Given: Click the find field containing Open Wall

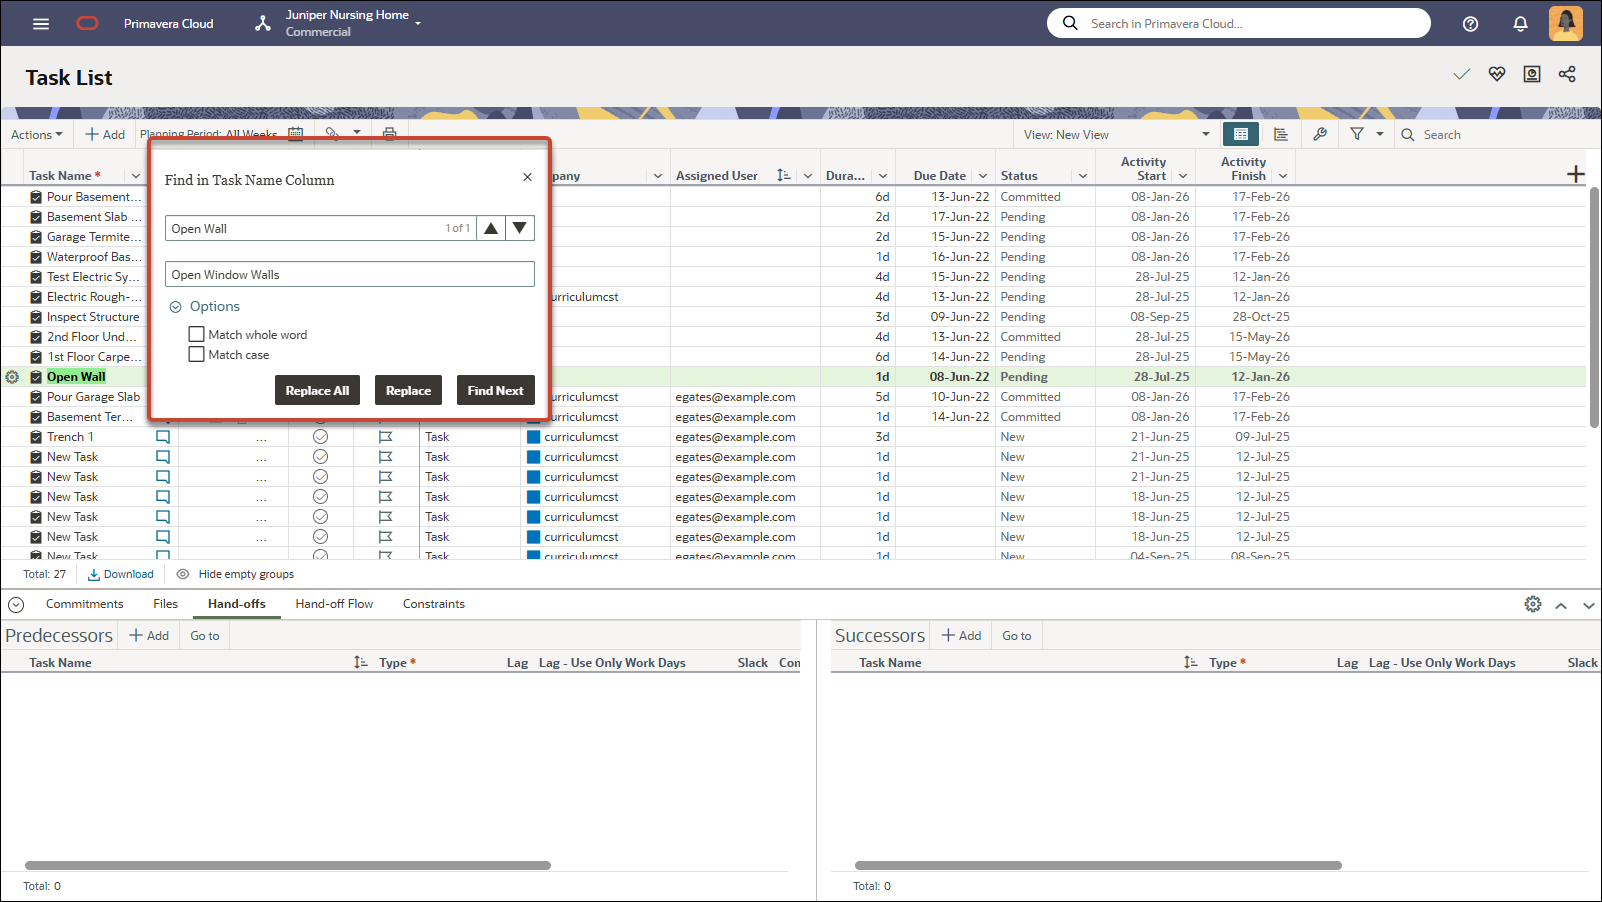Looking at the screenshot, I should coord(320,228).
